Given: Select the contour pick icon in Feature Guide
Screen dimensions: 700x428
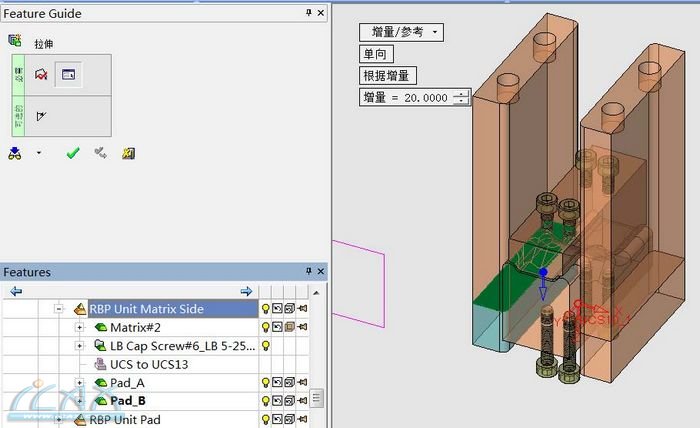Looking at the screenshot, I should (42, 75).
